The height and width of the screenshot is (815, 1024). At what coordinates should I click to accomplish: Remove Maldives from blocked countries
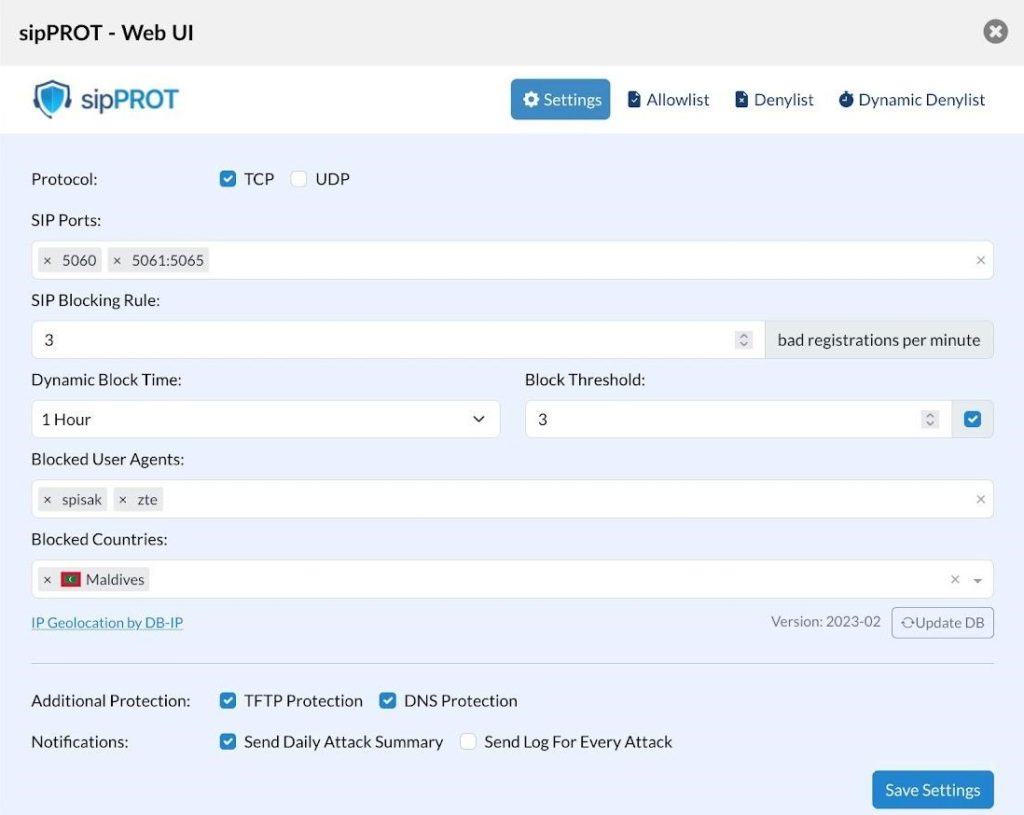tap(47, 579)
